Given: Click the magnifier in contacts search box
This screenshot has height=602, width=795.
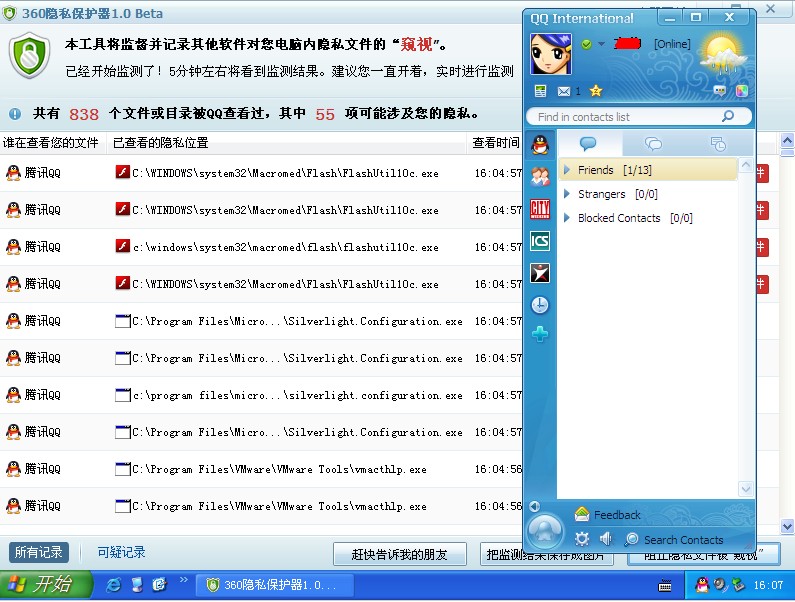Looking at the screenshot, I should [x=728, y=116].
